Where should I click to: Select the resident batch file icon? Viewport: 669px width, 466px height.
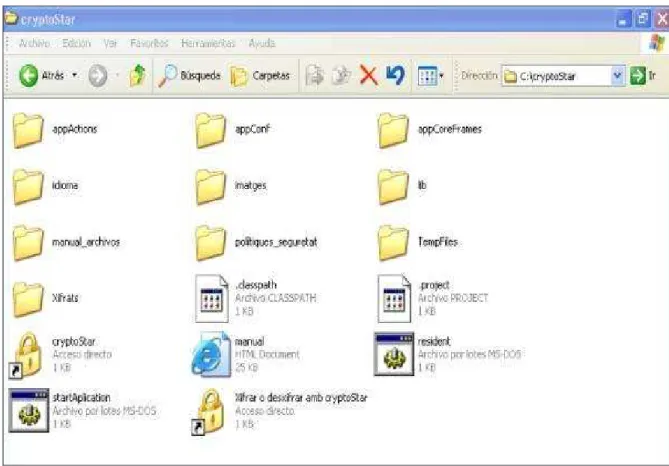[x=394, y=354]
